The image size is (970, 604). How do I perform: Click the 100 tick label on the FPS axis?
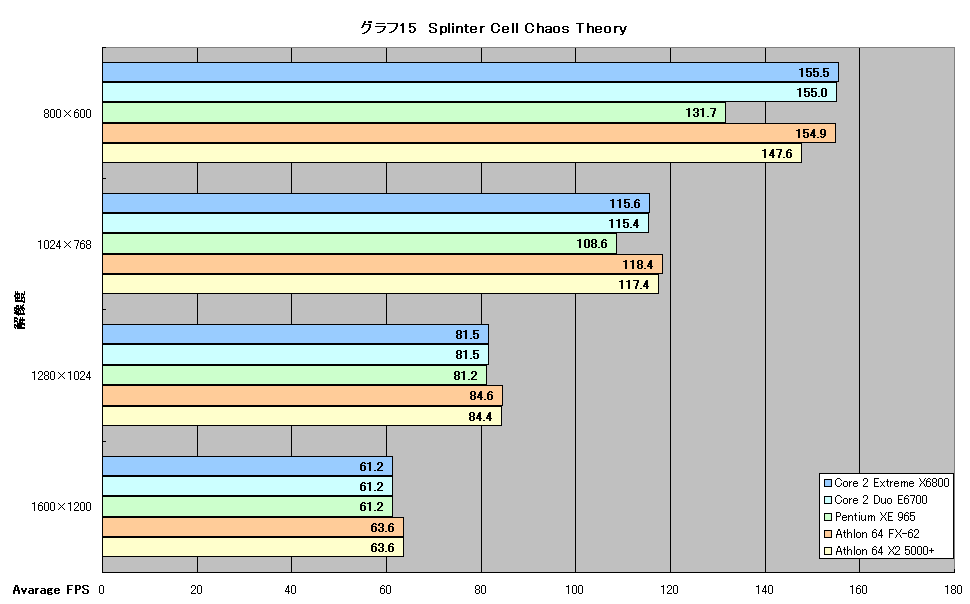click(x=574, y=590)
